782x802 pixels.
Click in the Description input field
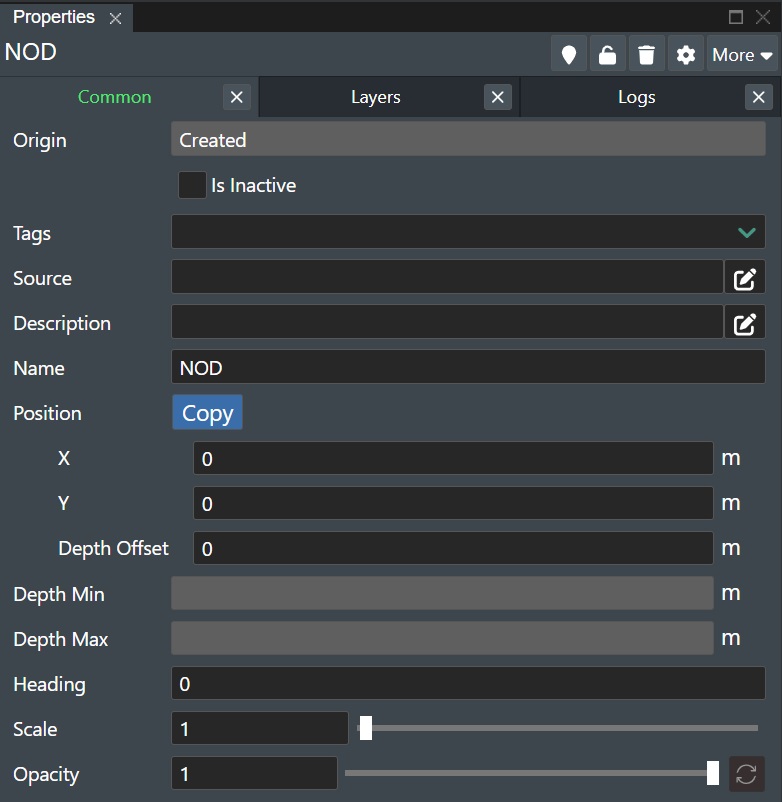447,322
